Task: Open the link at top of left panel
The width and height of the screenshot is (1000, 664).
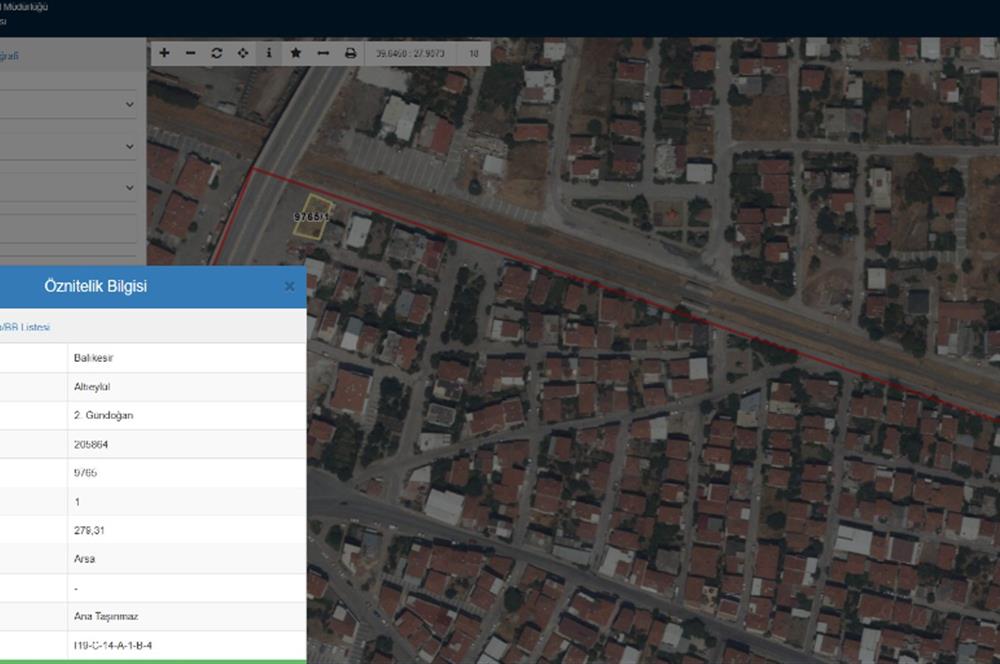Action: pyautogui.click(x=9, y=56)
